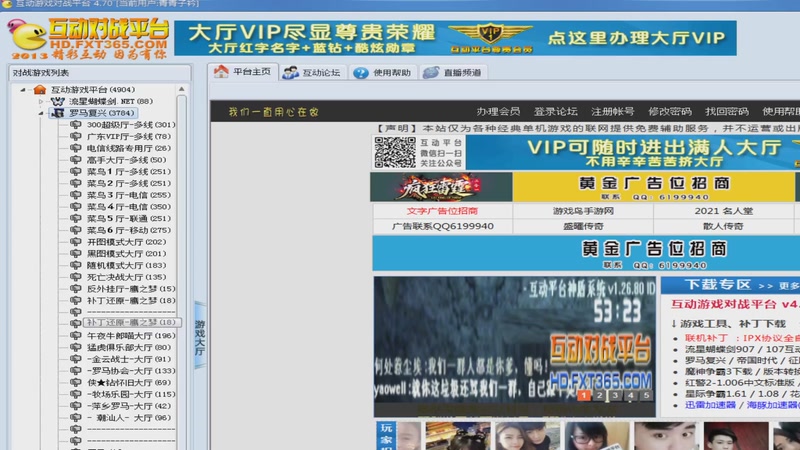Click the globe icon of 直播频道 tab
The height and width of the screenshot is (450, 800).
431,72
